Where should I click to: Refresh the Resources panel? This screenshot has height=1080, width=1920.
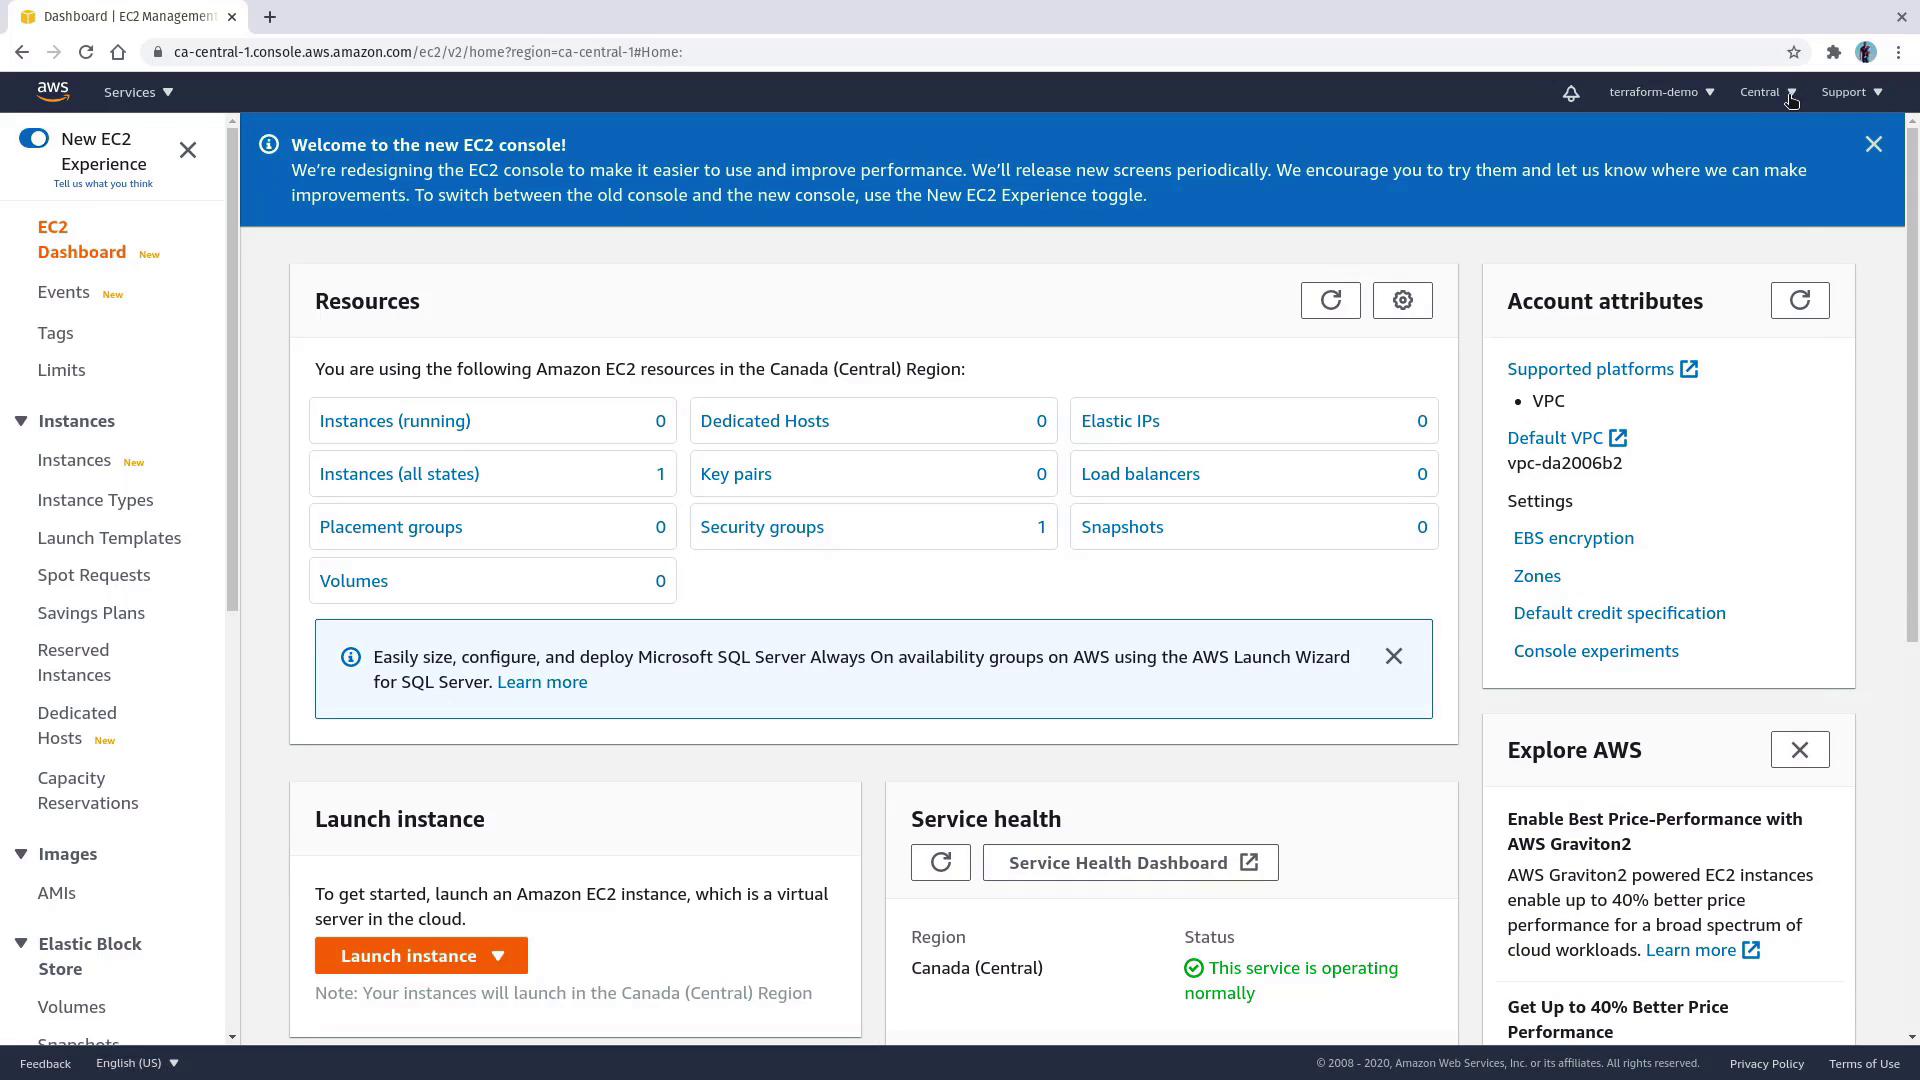click(x=1330, y=300)
